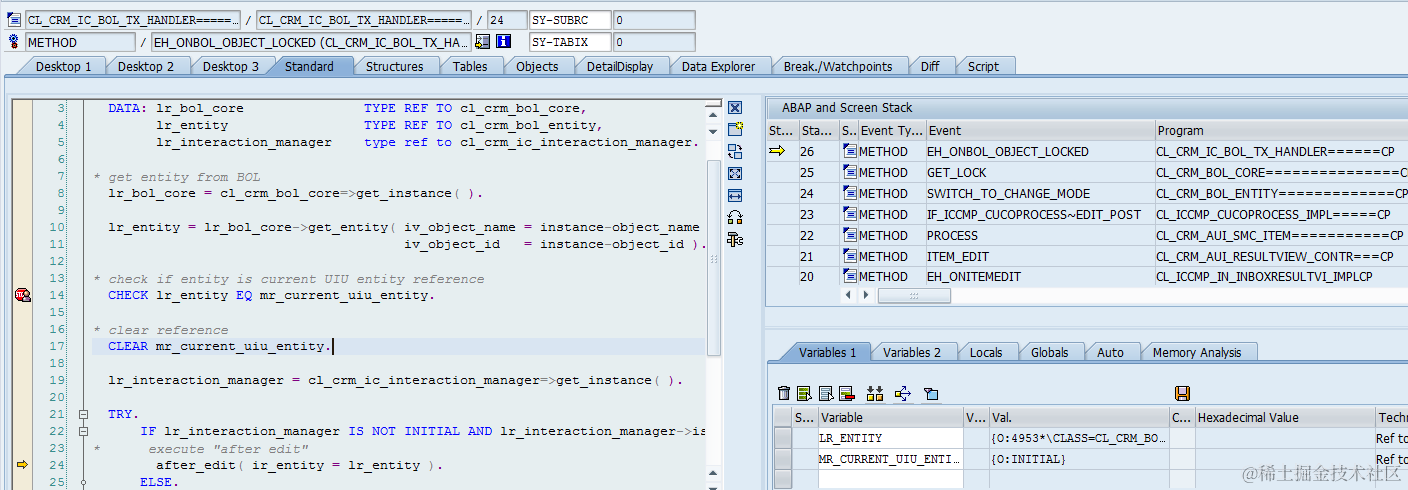
Task: Click the Hexadecimal Value column header
Action: [x=1285, y=417]
